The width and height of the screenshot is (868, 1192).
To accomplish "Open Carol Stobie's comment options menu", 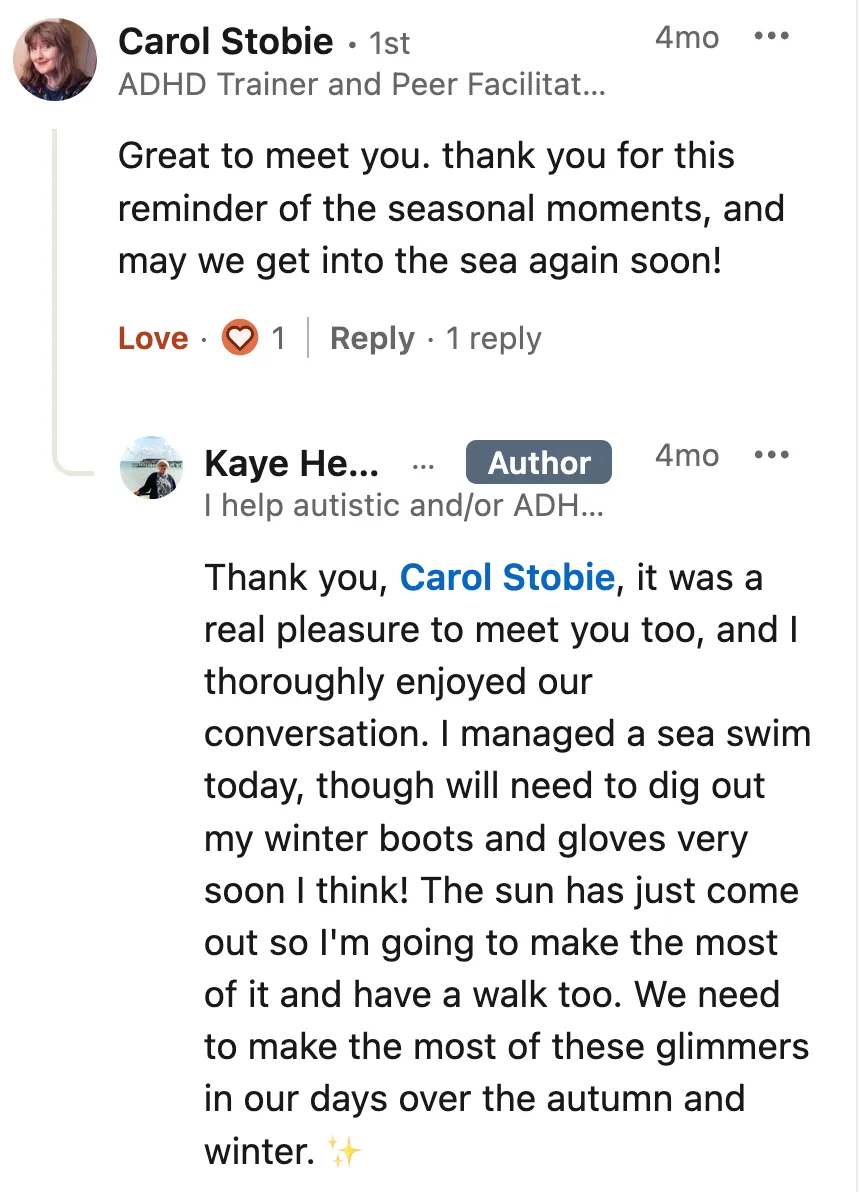I will [771, 38].
